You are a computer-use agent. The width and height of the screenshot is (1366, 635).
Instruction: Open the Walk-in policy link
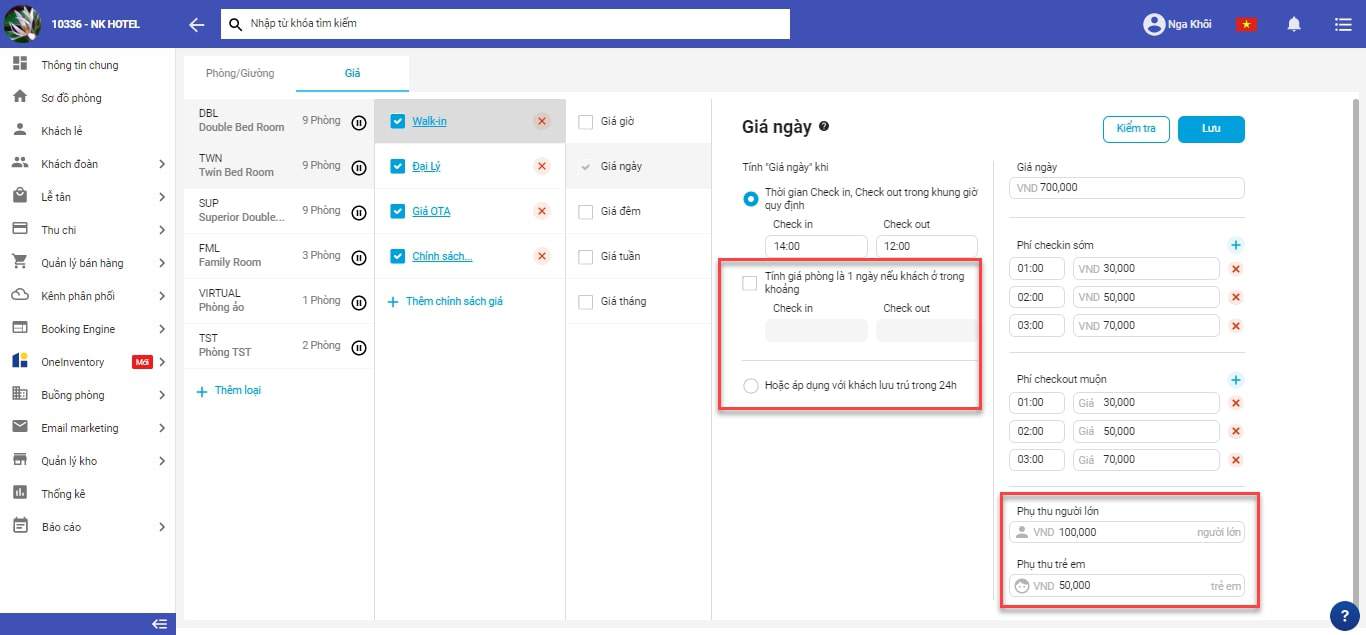coord(429,121)
